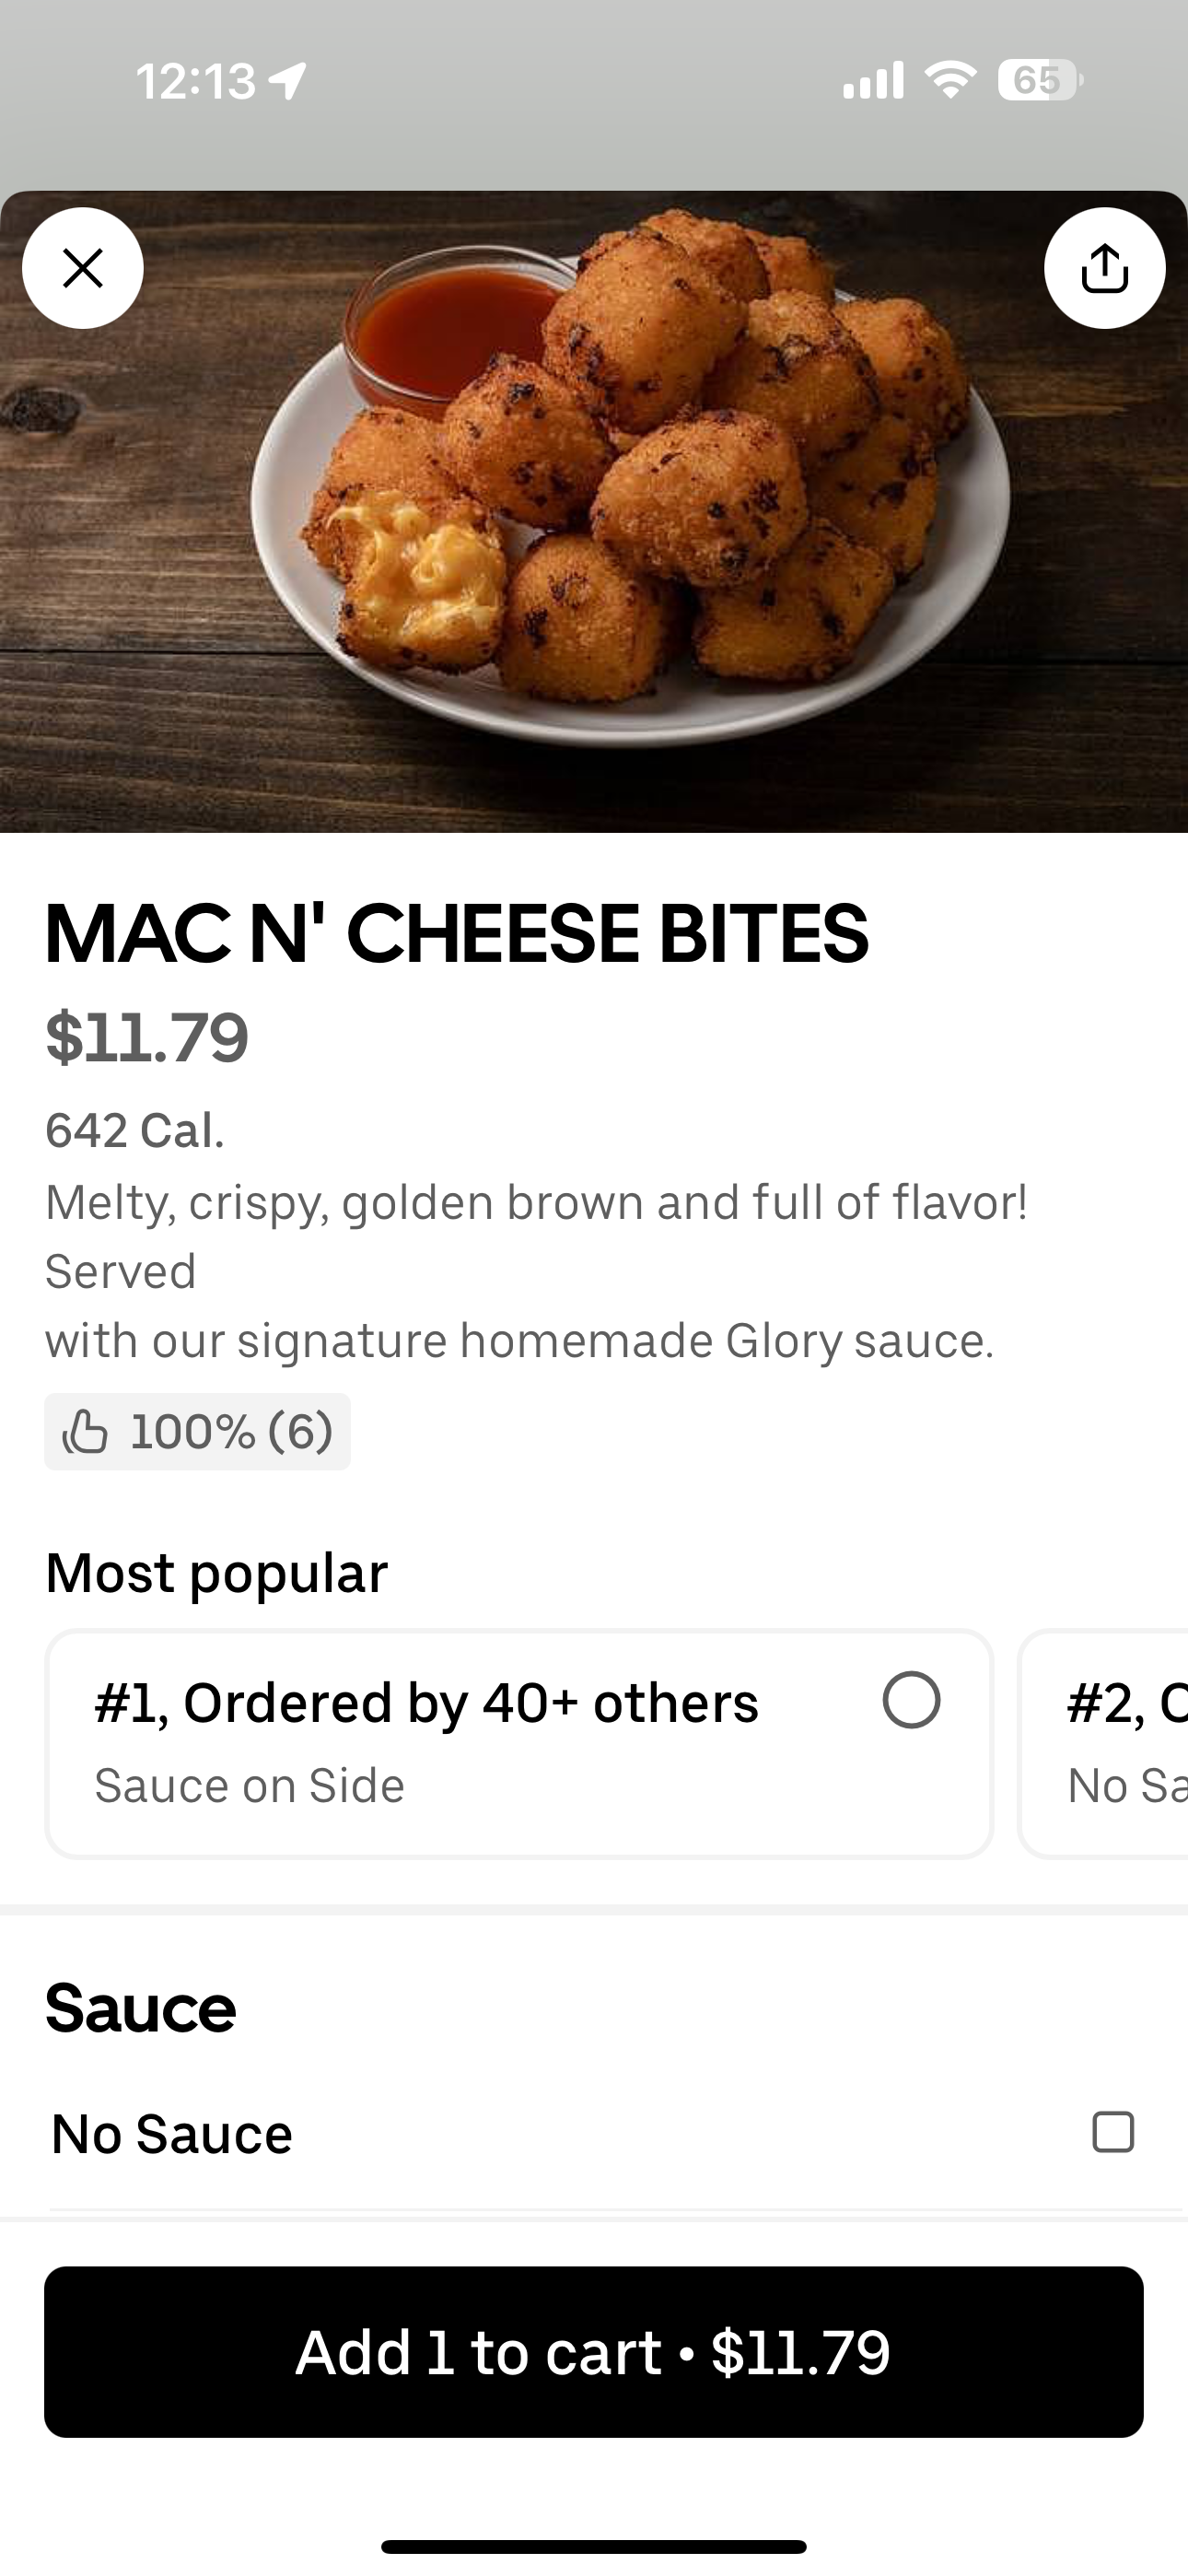Click the MAC N' CHEESE BITES title
1188x2576 pixels.
click(x=457, y=933)
